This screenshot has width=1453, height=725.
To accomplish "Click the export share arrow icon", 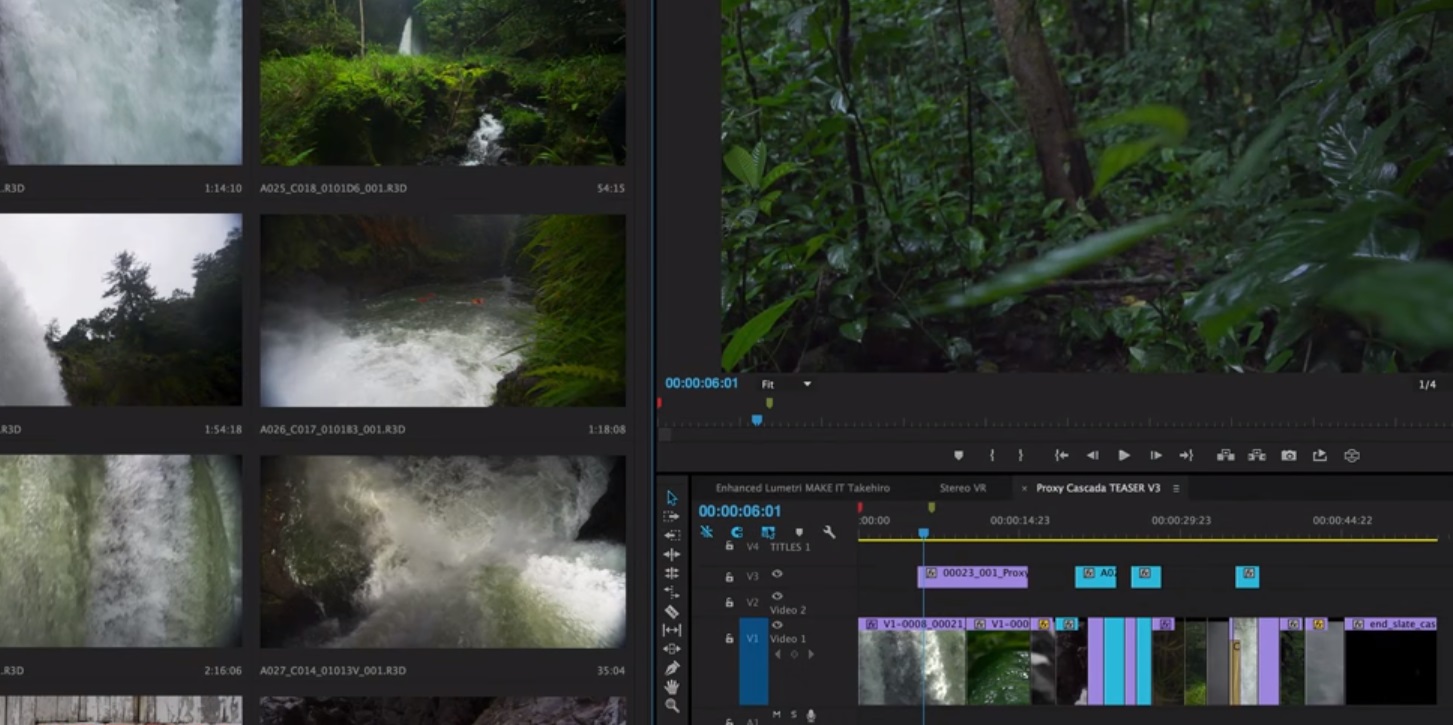I will pos(1320,455).
